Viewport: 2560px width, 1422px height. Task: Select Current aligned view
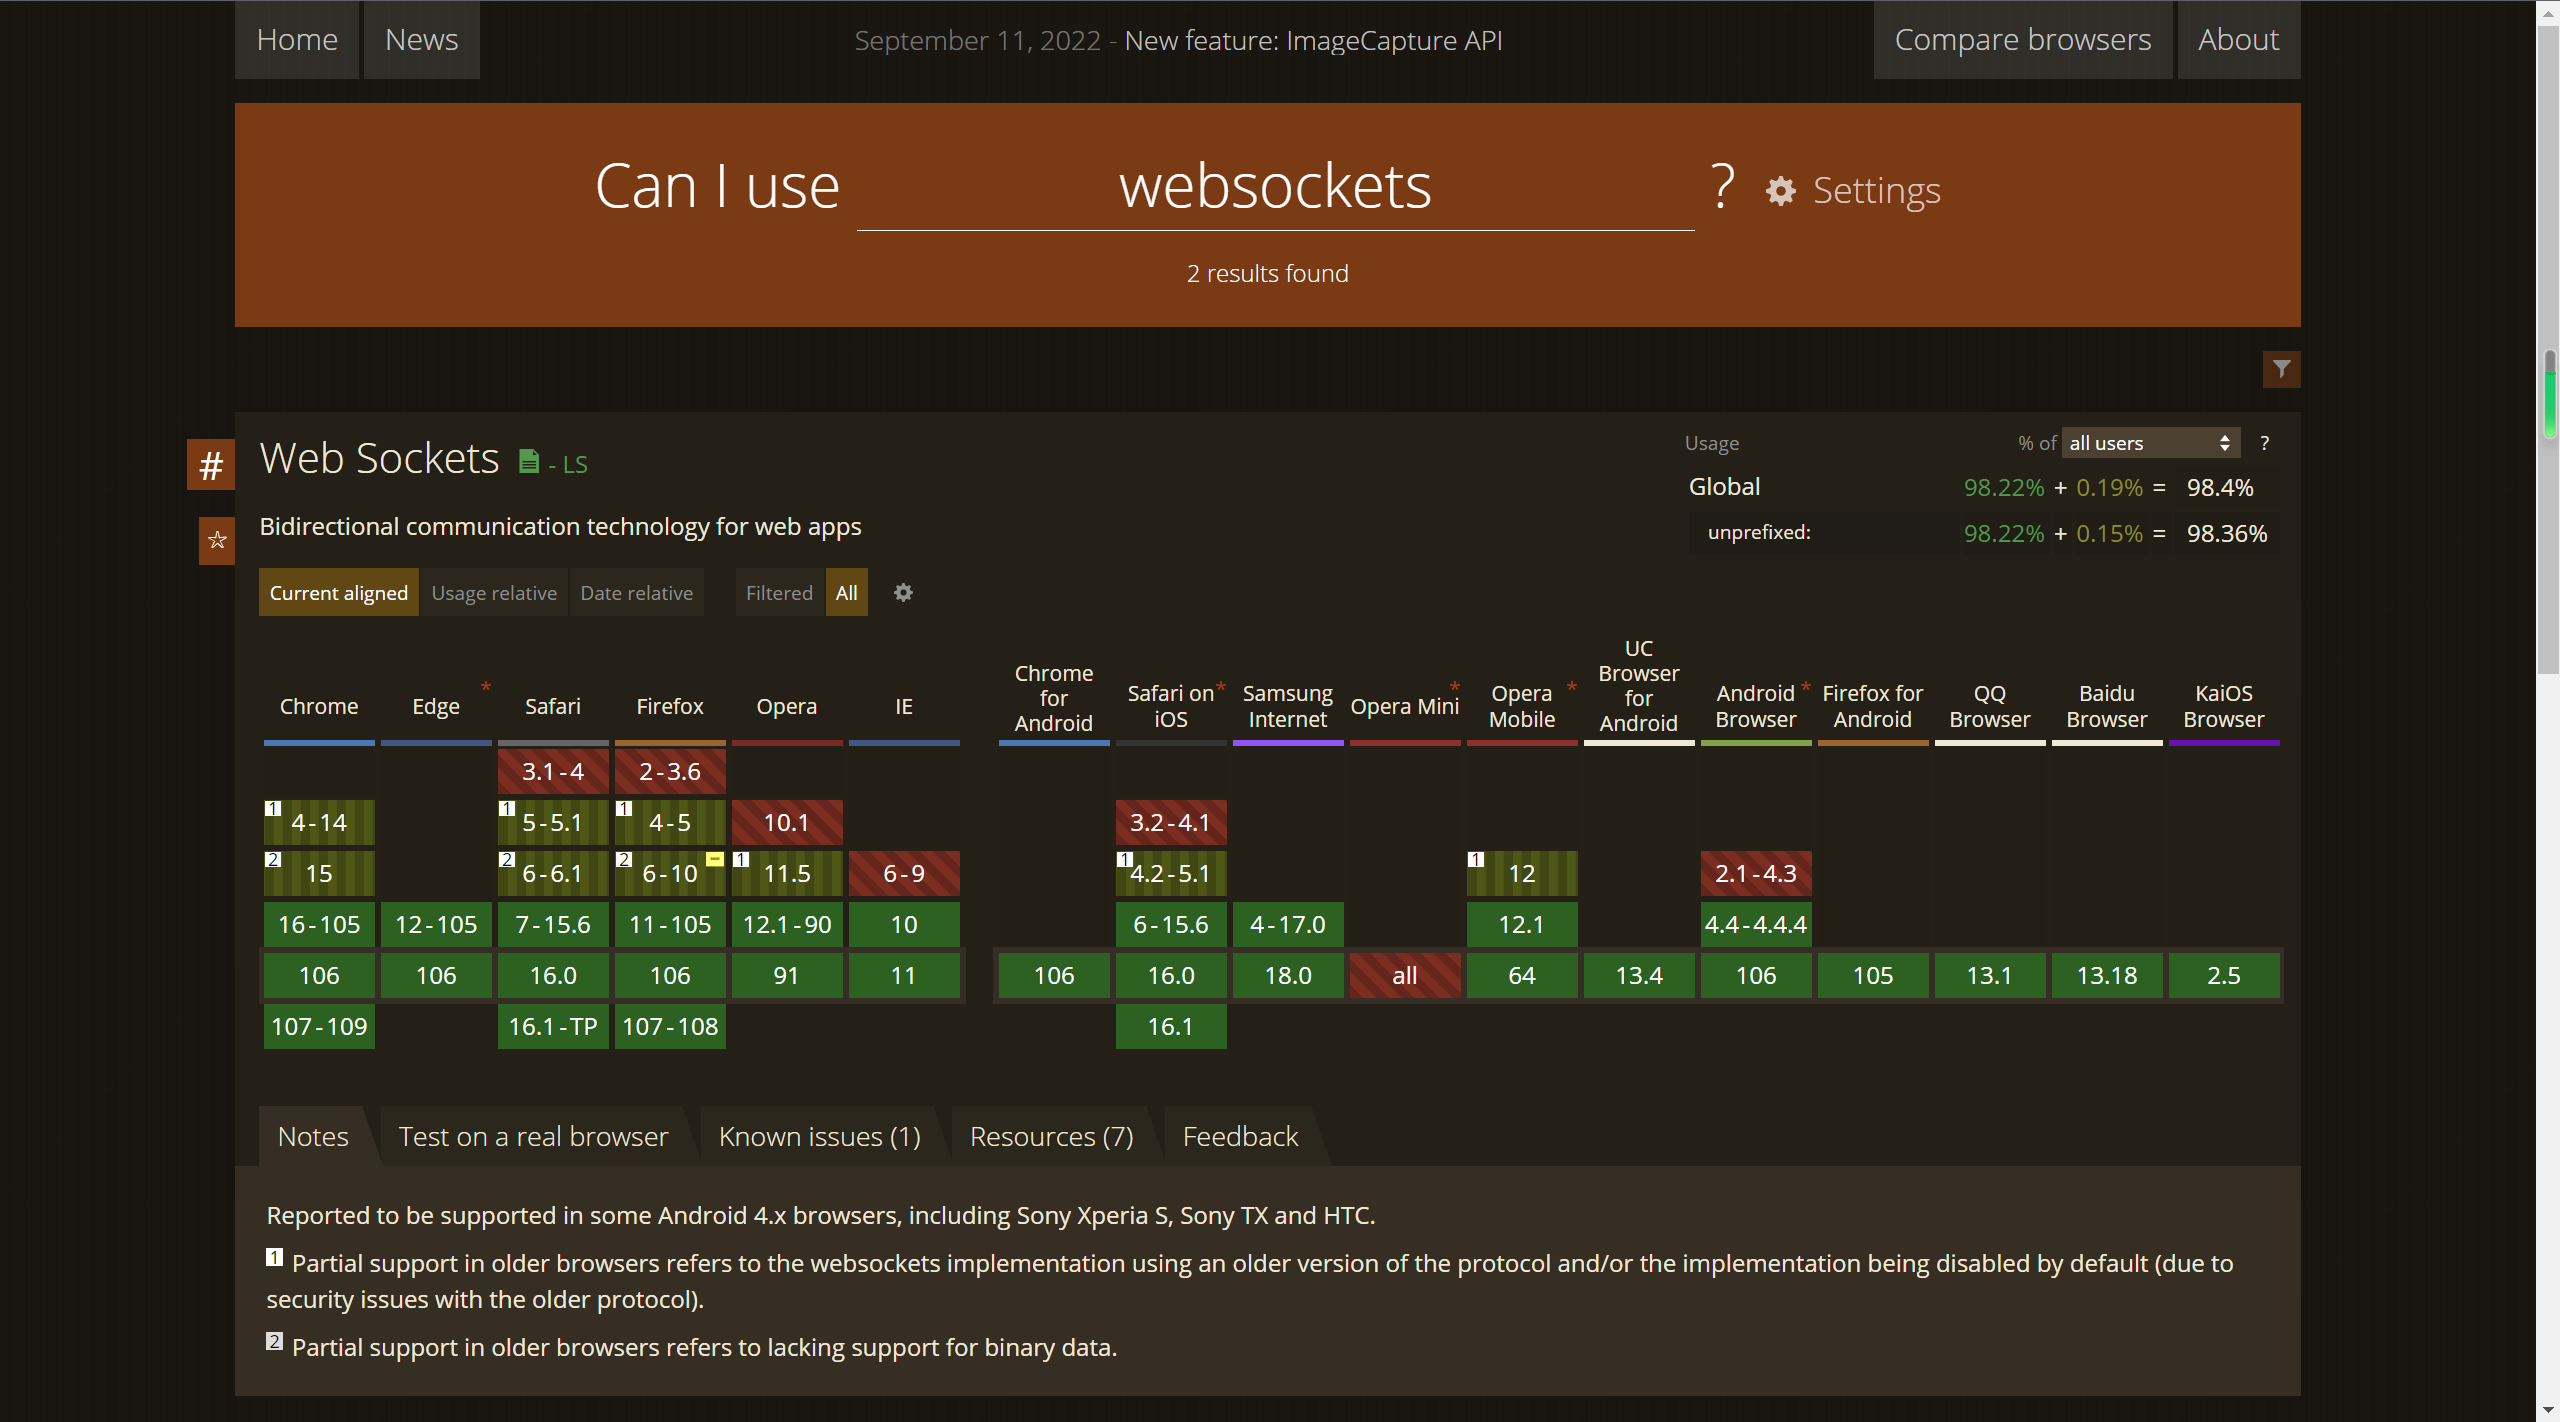339,593
